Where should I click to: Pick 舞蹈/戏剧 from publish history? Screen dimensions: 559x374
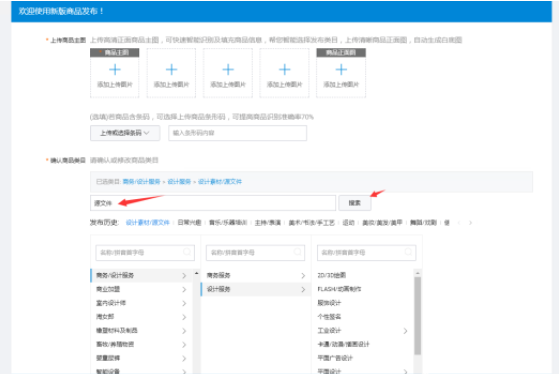click(x=423, y=222)
